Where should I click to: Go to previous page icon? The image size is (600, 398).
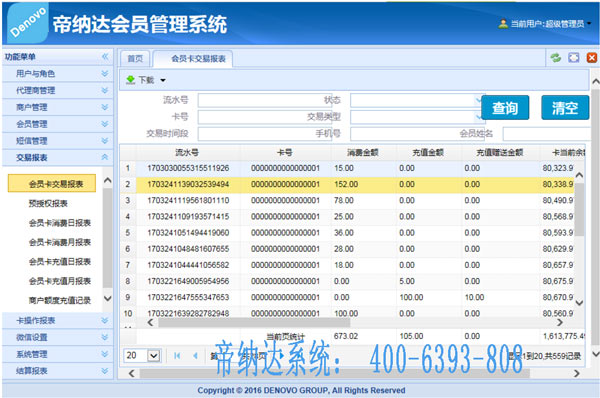click(195, 356)
